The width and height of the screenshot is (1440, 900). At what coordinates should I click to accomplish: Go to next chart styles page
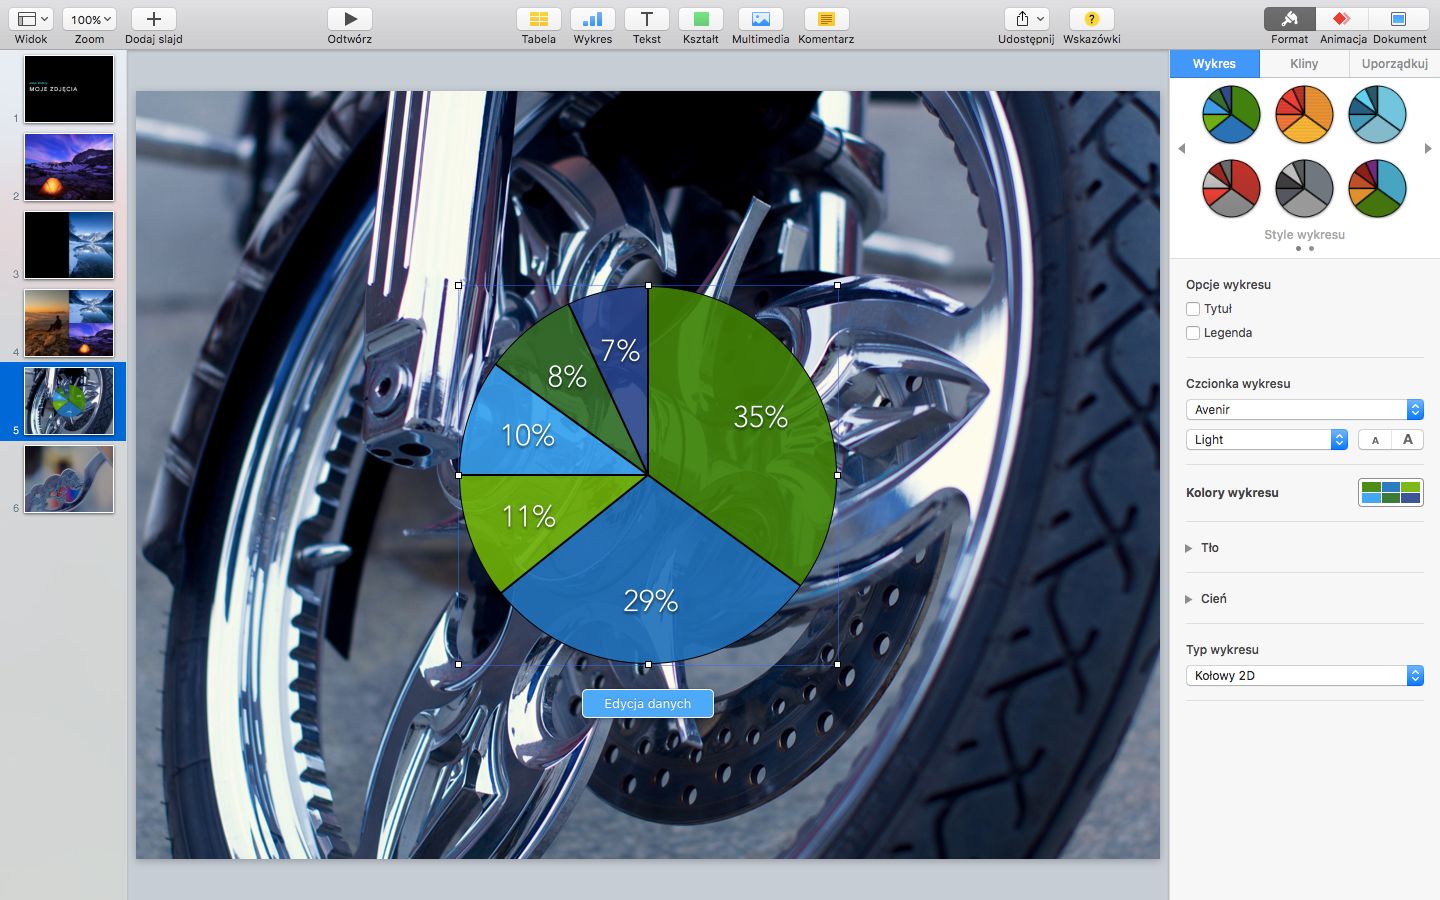[x=1427, y=148]
